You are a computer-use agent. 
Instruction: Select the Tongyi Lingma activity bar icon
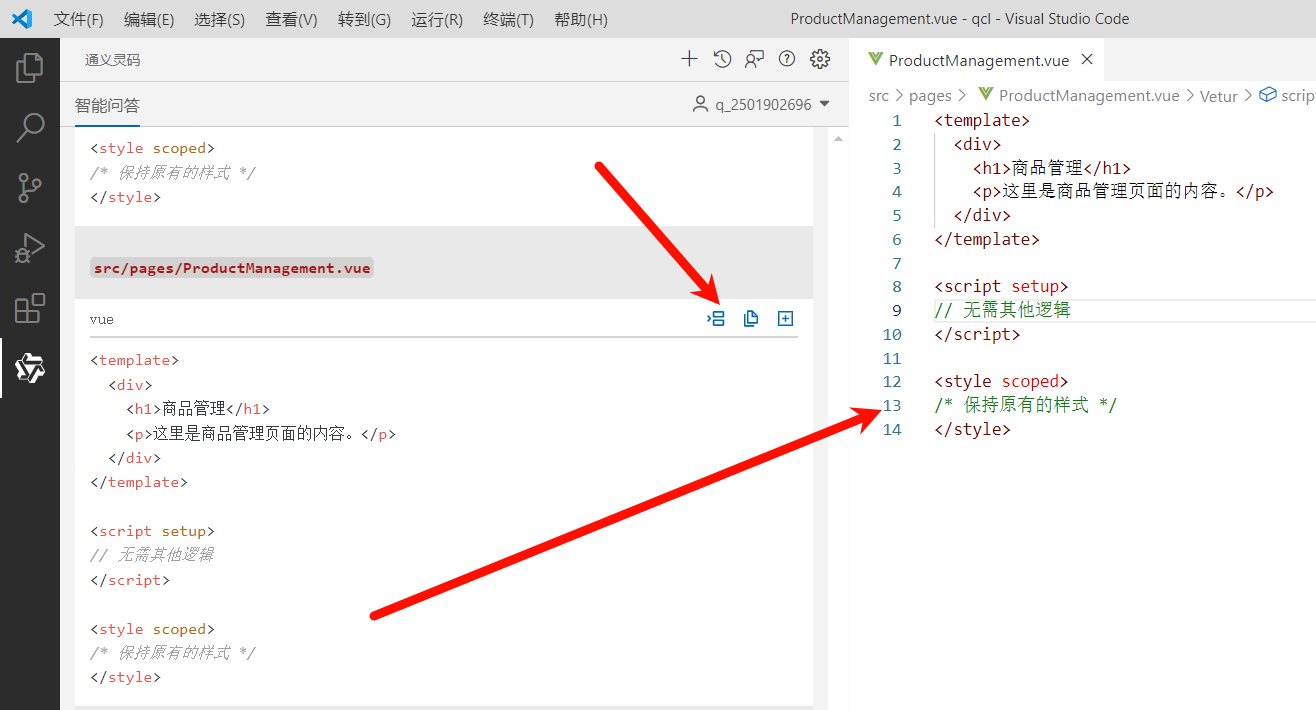[x=30, y=368]
